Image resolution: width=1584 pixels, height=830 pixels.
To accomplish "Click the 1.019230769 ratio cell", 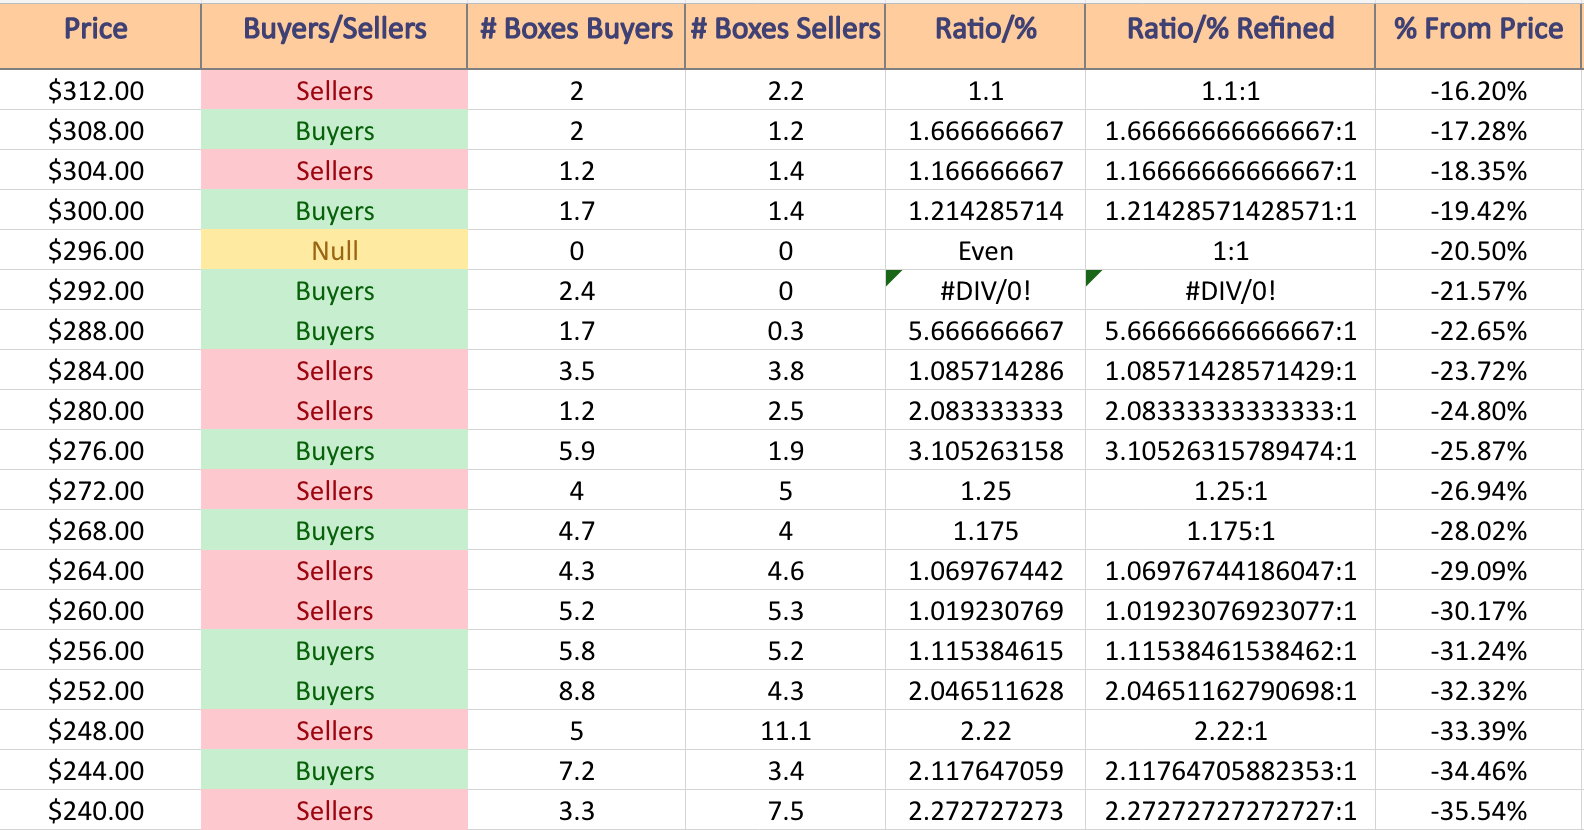I will pyautogui.click(x=985, y=611).
